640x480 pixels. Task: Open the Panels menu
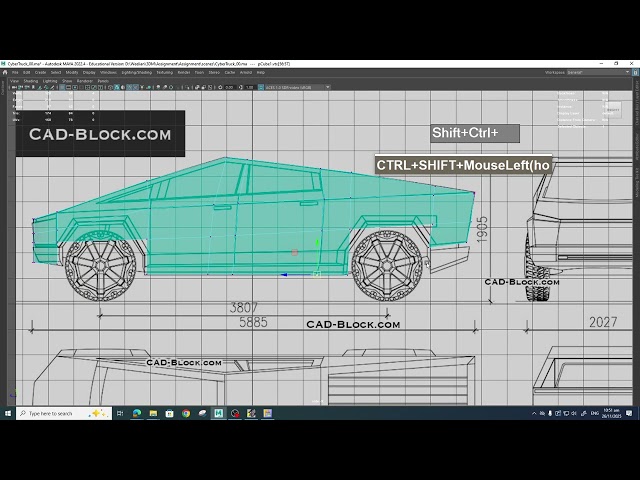click(x=103, y=81)
